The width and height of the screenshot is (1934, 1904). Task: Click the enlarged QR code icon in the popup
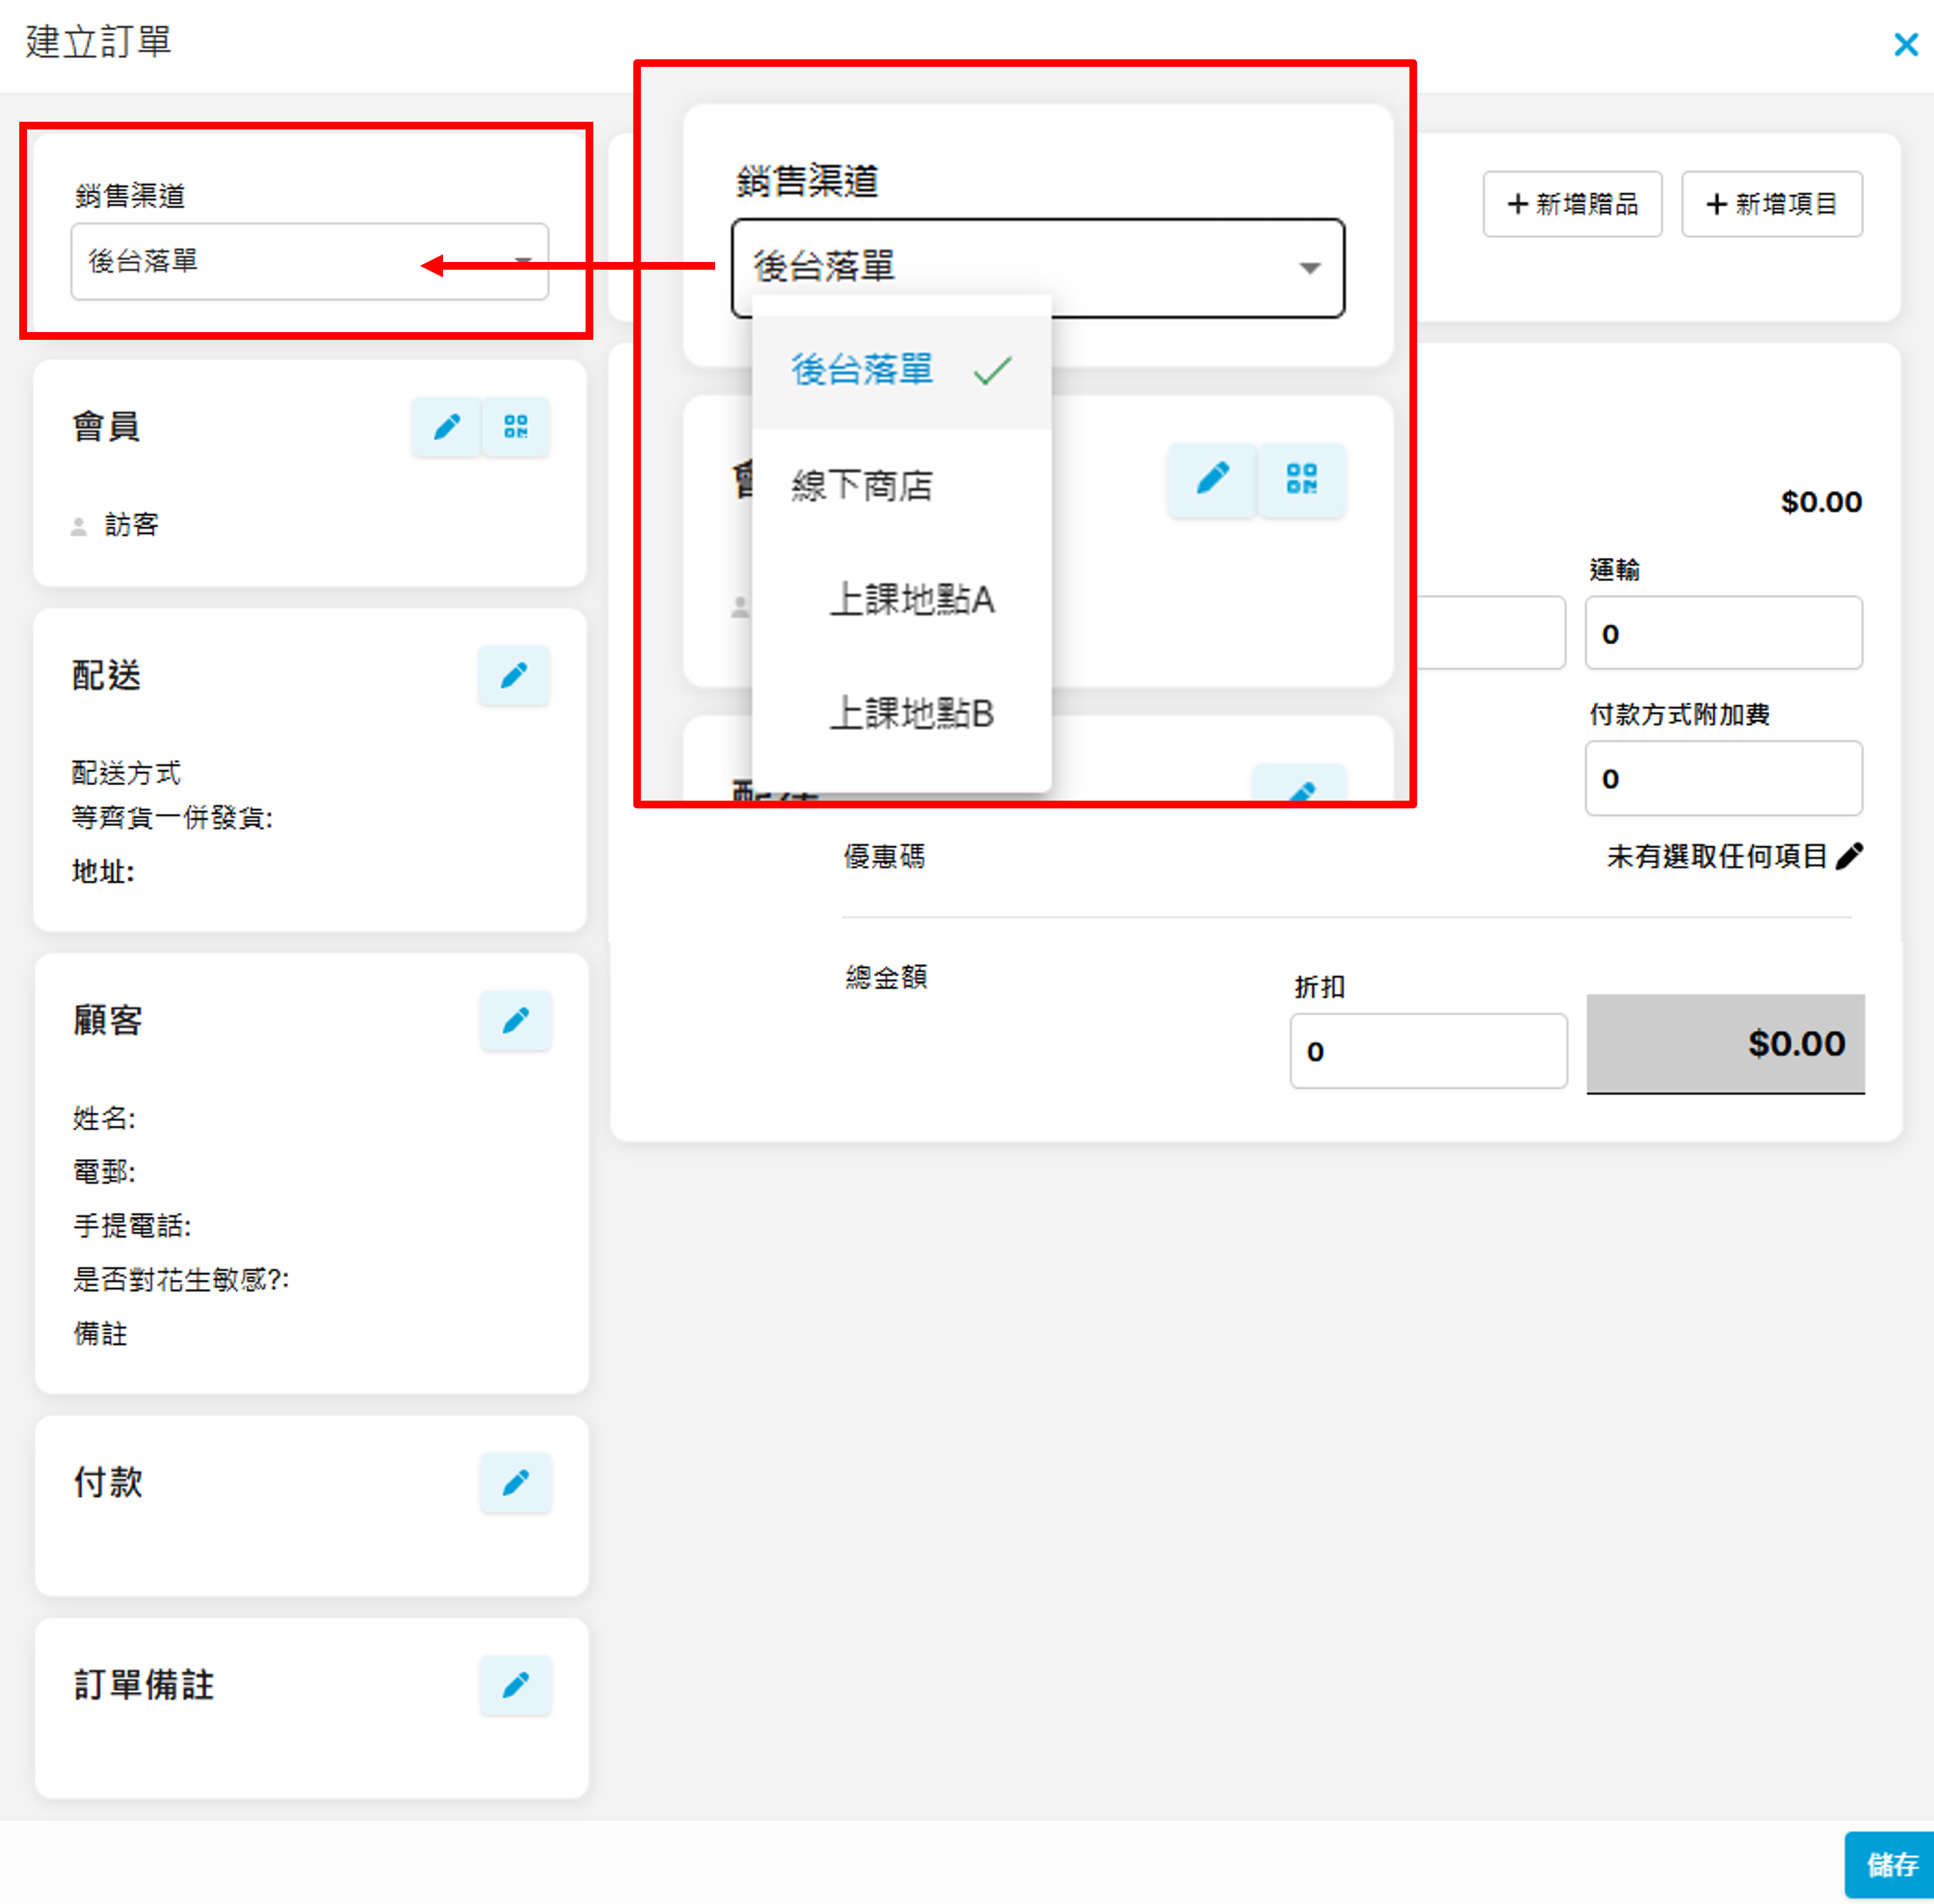(1301, 479)
